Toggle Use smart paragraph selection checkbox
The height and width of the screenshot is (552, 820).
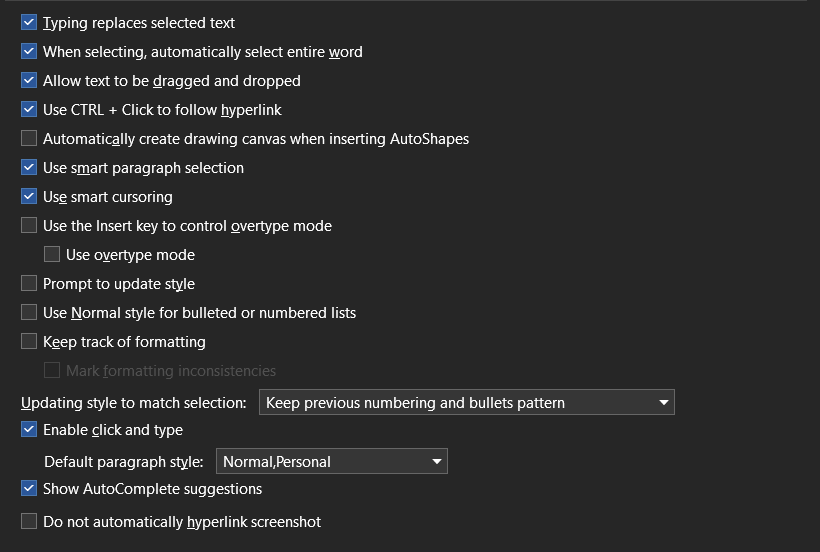29,168
